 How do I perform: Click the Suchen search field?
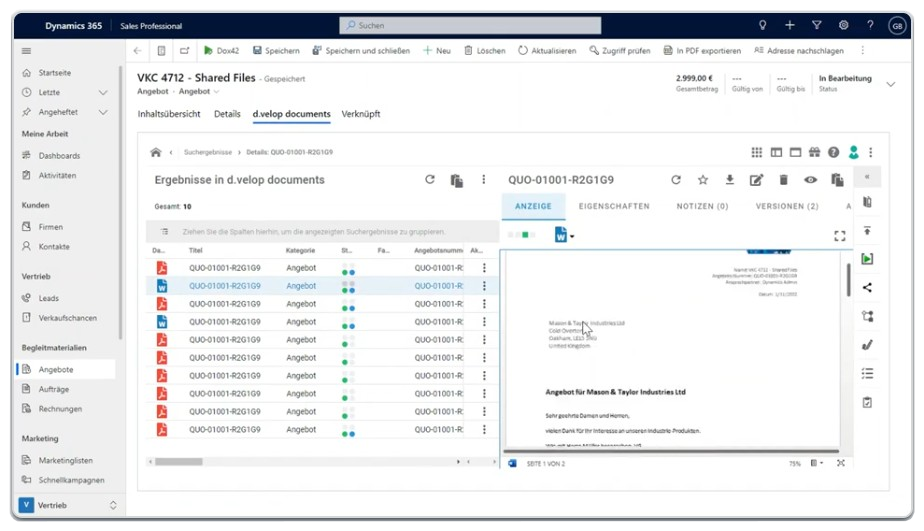coord(470,25)
